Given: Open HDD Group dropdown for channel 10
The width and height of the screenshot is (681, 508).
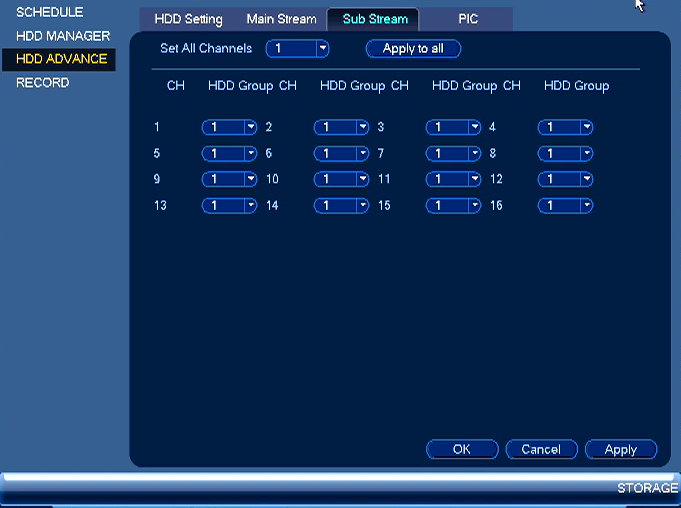Looking at the screenshot, I should 341,179.
